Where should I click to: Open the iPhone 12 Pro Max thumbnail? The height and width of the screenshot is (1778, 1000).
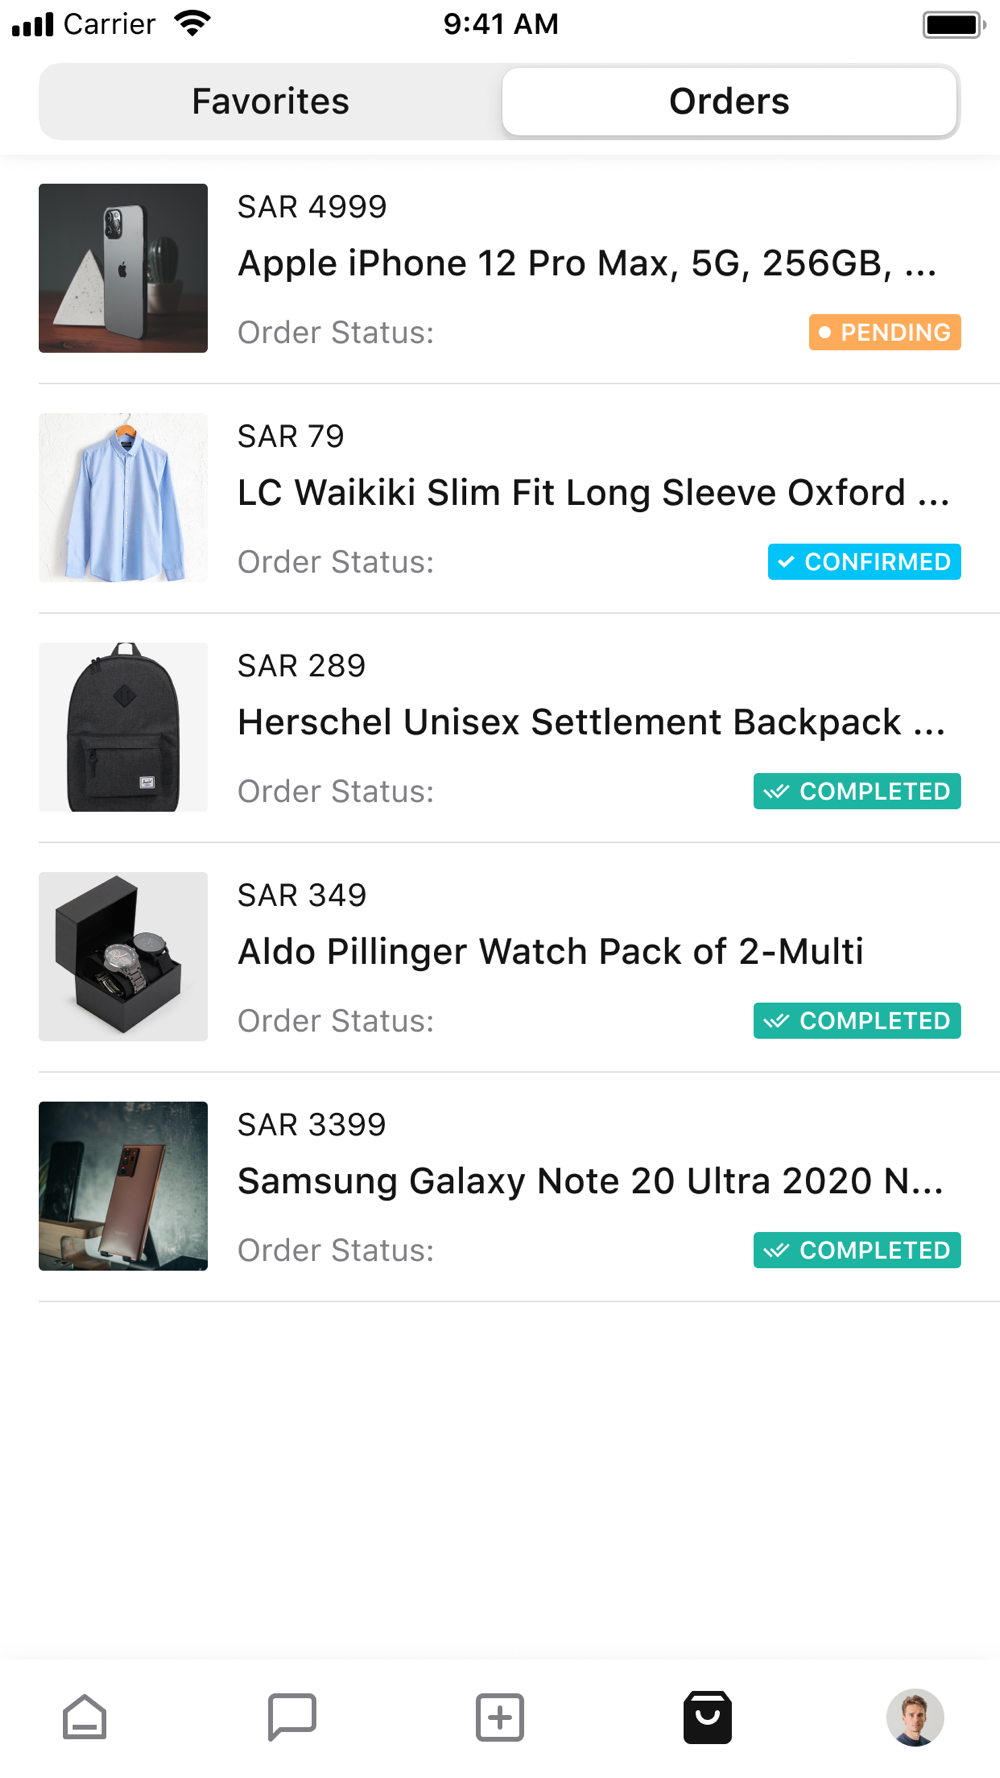pyautogui.click(x=123, y=268)
